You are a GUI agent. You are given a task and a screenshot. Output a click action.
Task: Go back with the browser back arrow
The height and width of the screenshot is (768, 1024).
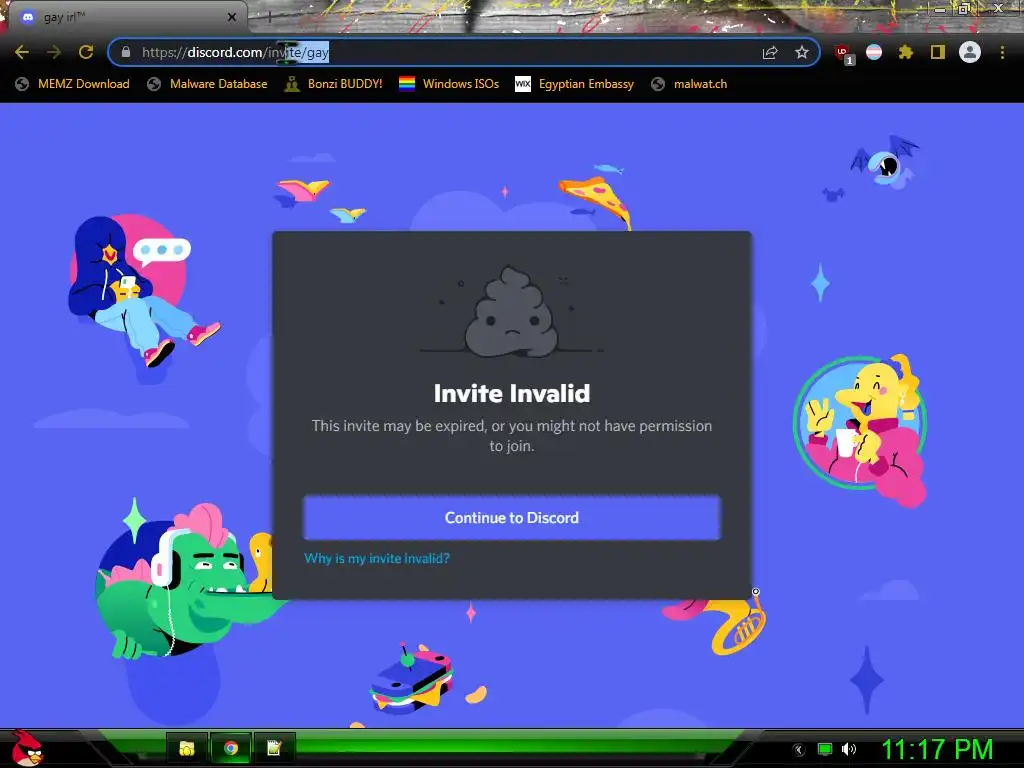(22, 52)
